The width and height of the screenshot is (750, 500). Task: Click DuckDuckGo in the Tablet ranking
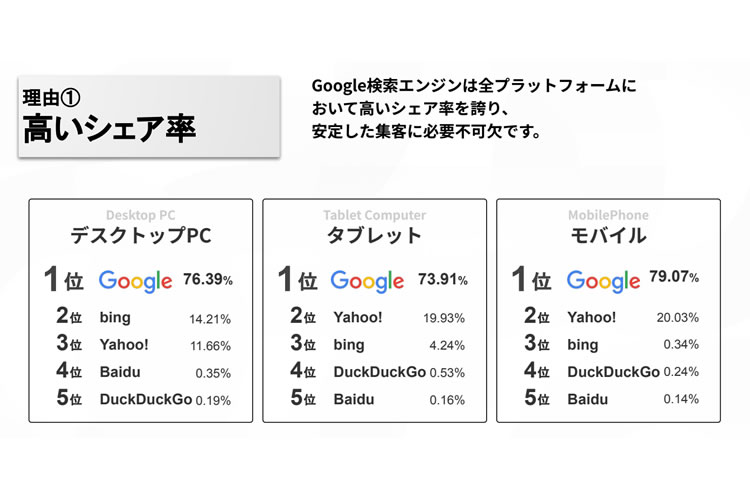(x=379, y=372)
